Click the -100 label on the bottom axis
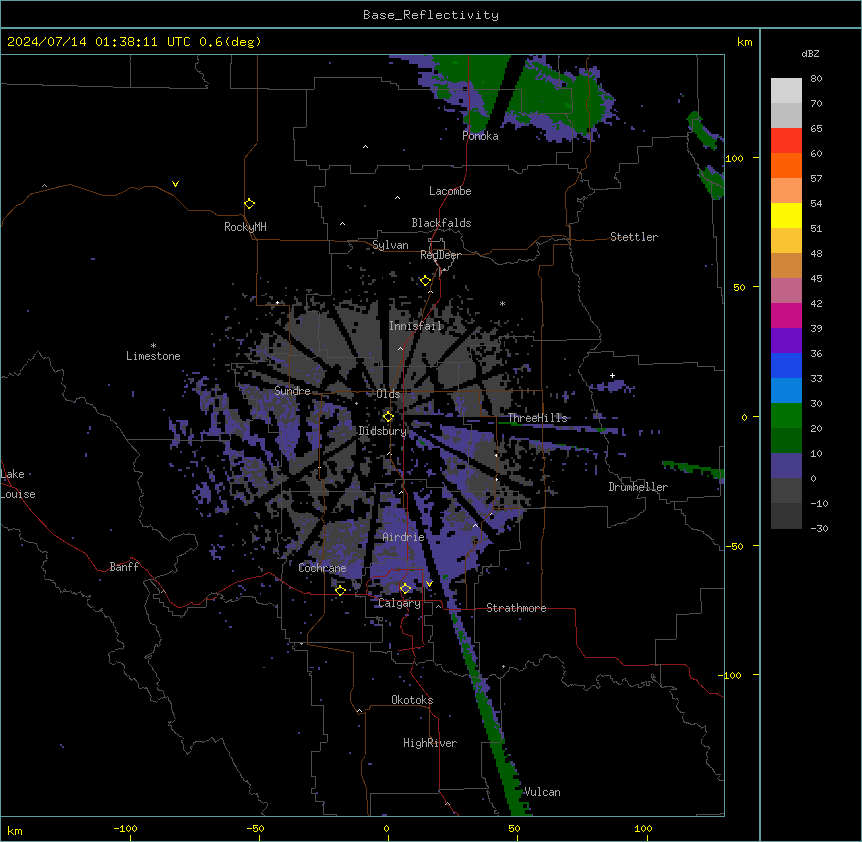This screenshot has width=862, height=842. click(125, 828)
